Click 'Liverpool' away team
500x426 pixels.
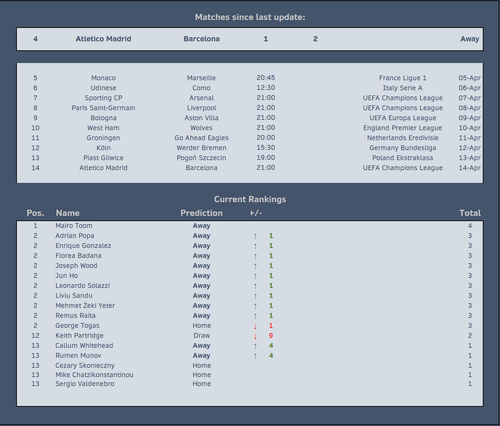click(x=201, y=108)
